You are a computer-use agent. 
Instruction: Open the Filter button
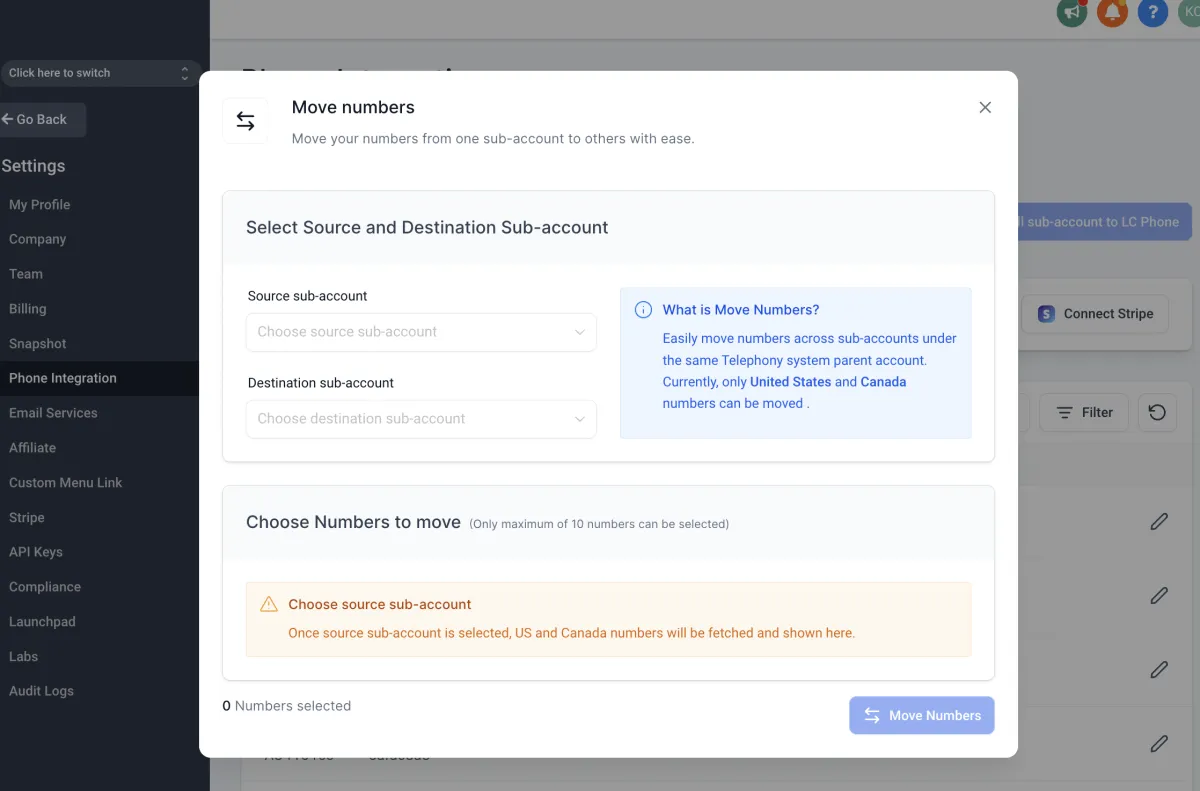1084,412
